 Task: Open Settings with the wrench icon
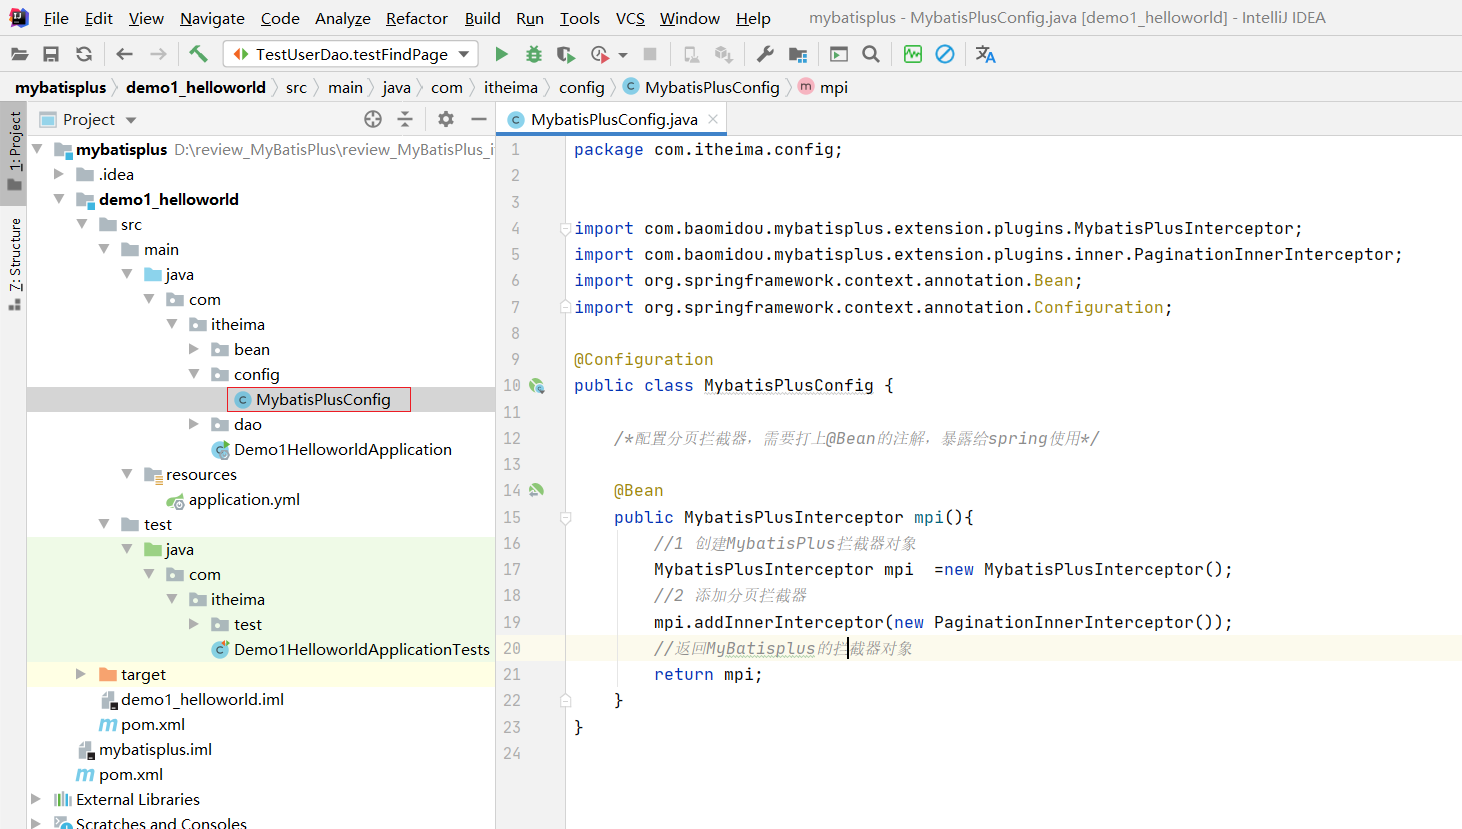pos(765,54)
